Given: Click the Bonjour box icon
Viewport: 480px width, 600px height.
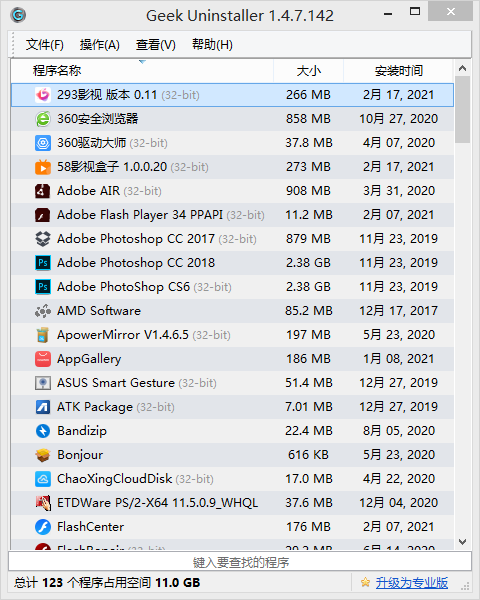Looking at the screenshot, I should 42,455.
